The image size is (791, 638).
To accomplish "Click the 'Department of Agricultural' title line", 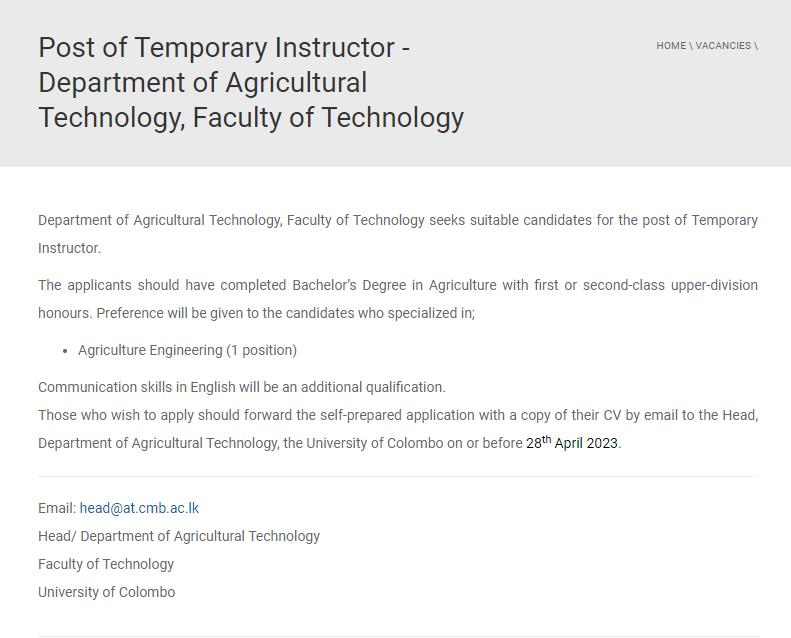I will [x=202, y=83].
